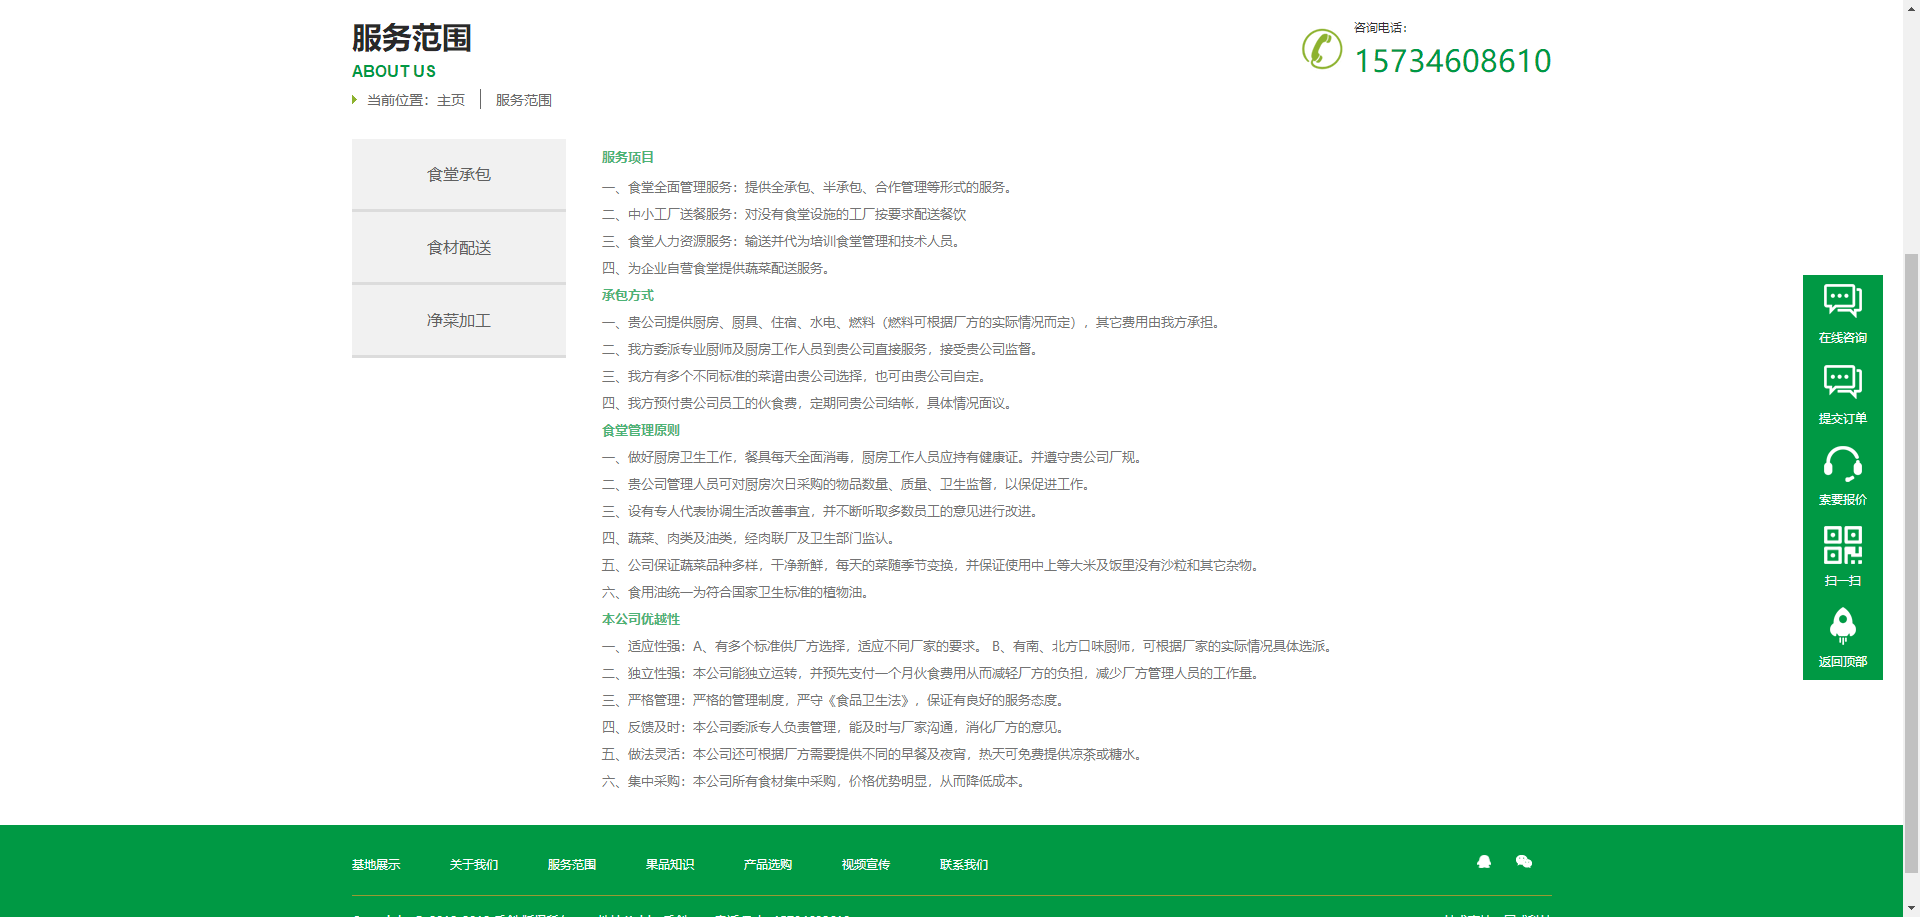Go to 视频宣传 in the footer
This screenshot has height=917, width=1920.
pyautogui.click(x=866, y=865)
